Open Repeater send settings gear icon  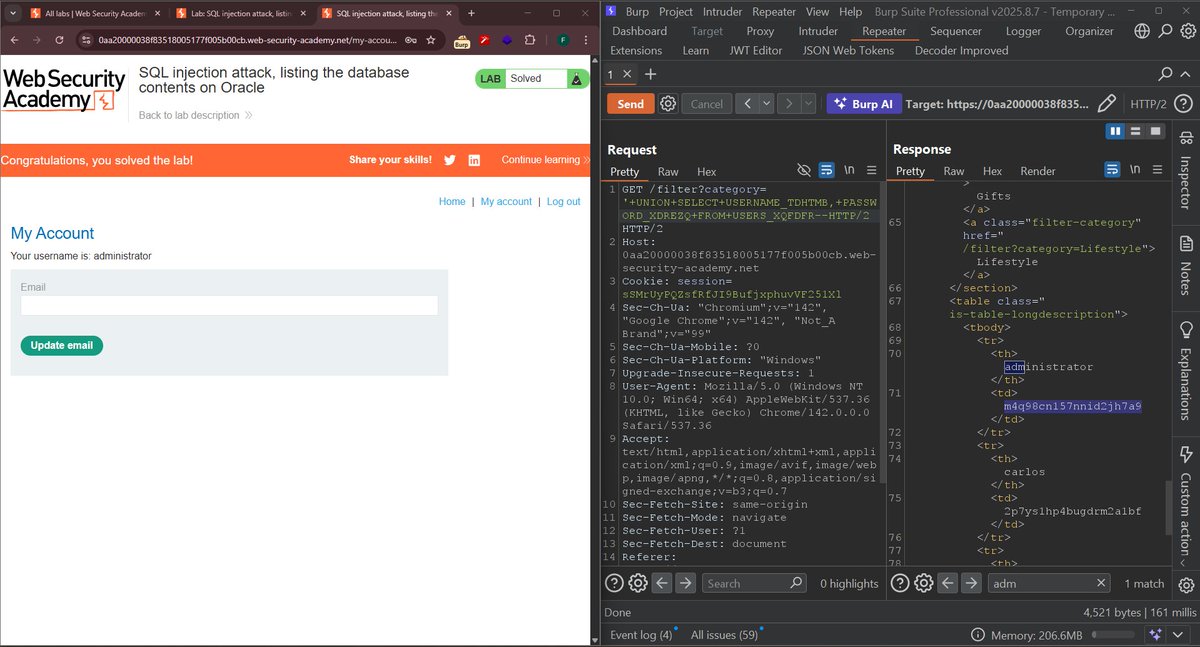tap(668, 103)
